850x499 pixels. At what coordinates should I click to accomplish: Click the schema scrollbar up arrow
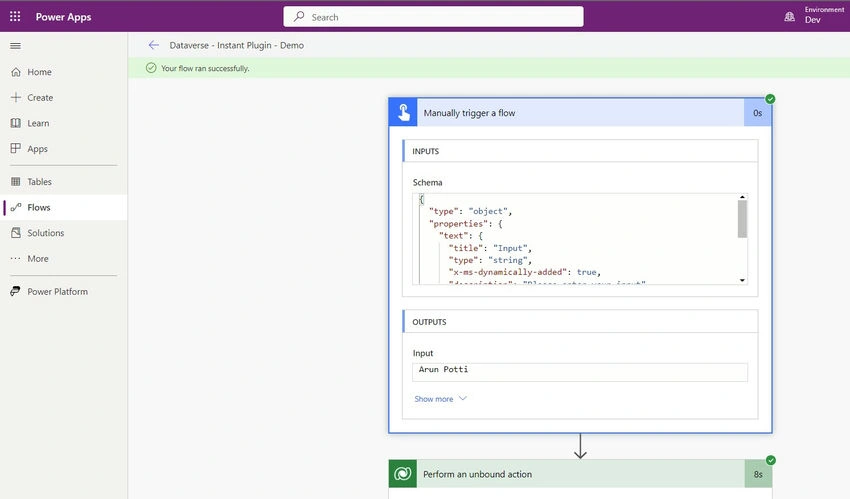coord(742,197)
